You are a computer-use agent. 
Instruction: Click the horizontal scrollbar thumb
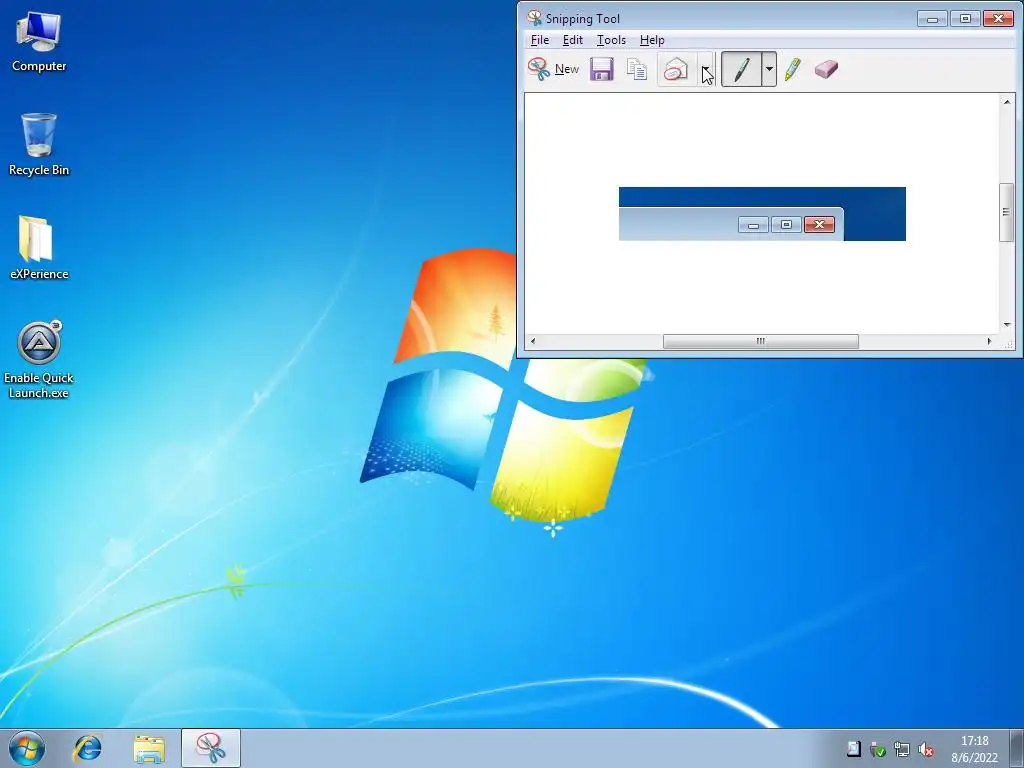[x=761, y=341]
